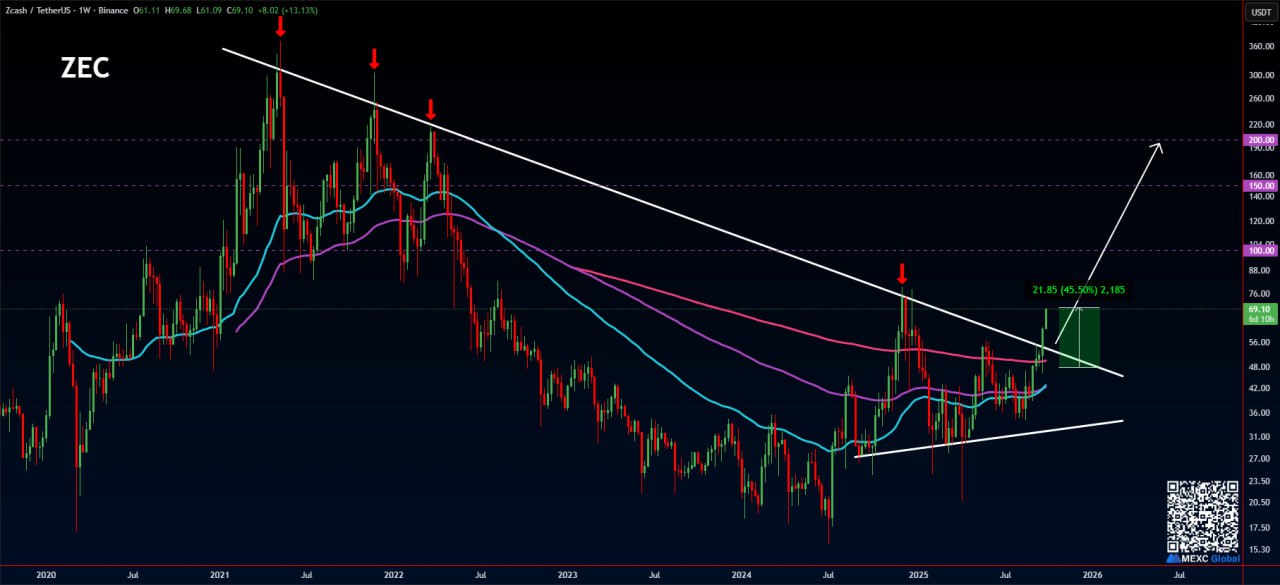The image size is (1280, 585).
Task: Click the green price range measurement box
Action: point(1079,337)
